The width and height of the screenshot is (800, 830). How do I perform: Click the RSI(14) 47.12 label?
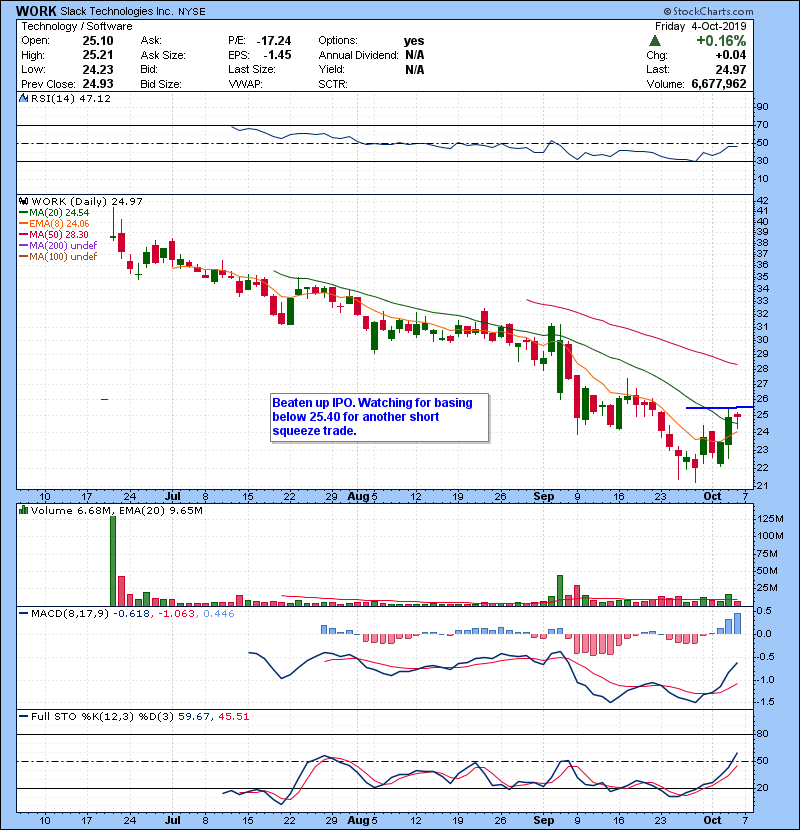(x=71, y=98)
